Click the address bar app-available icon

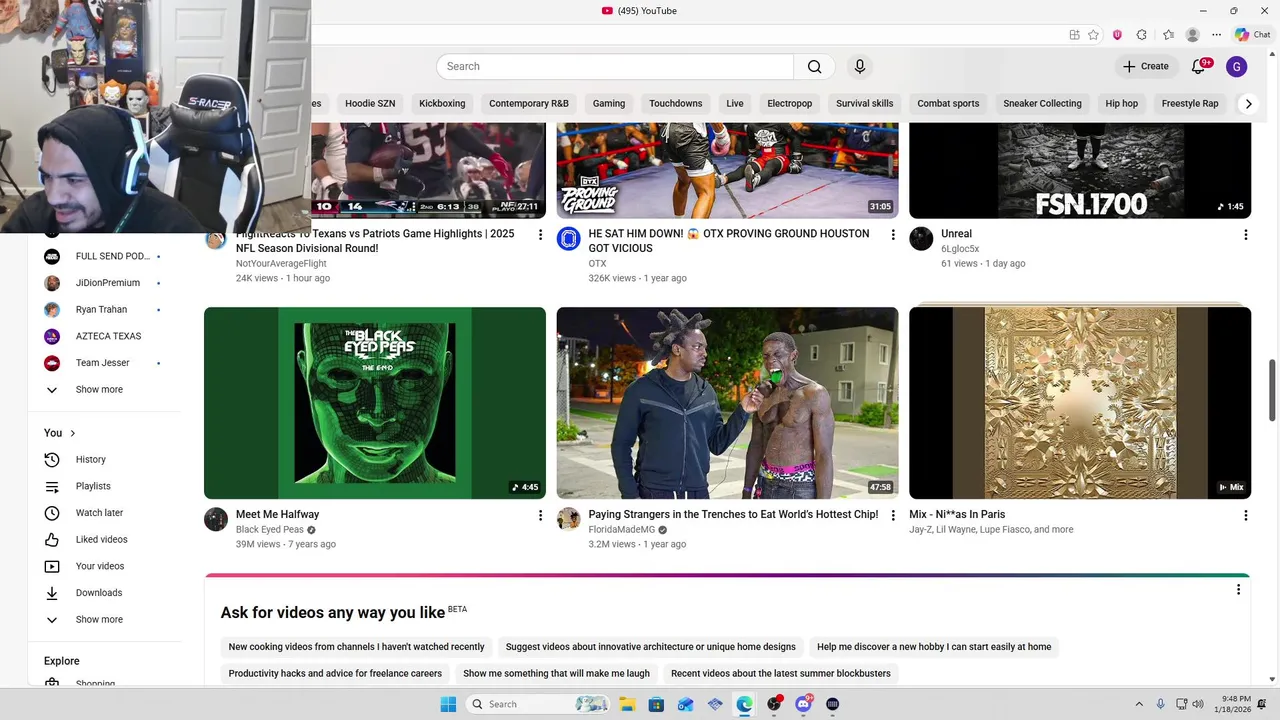click(1074, 34)
